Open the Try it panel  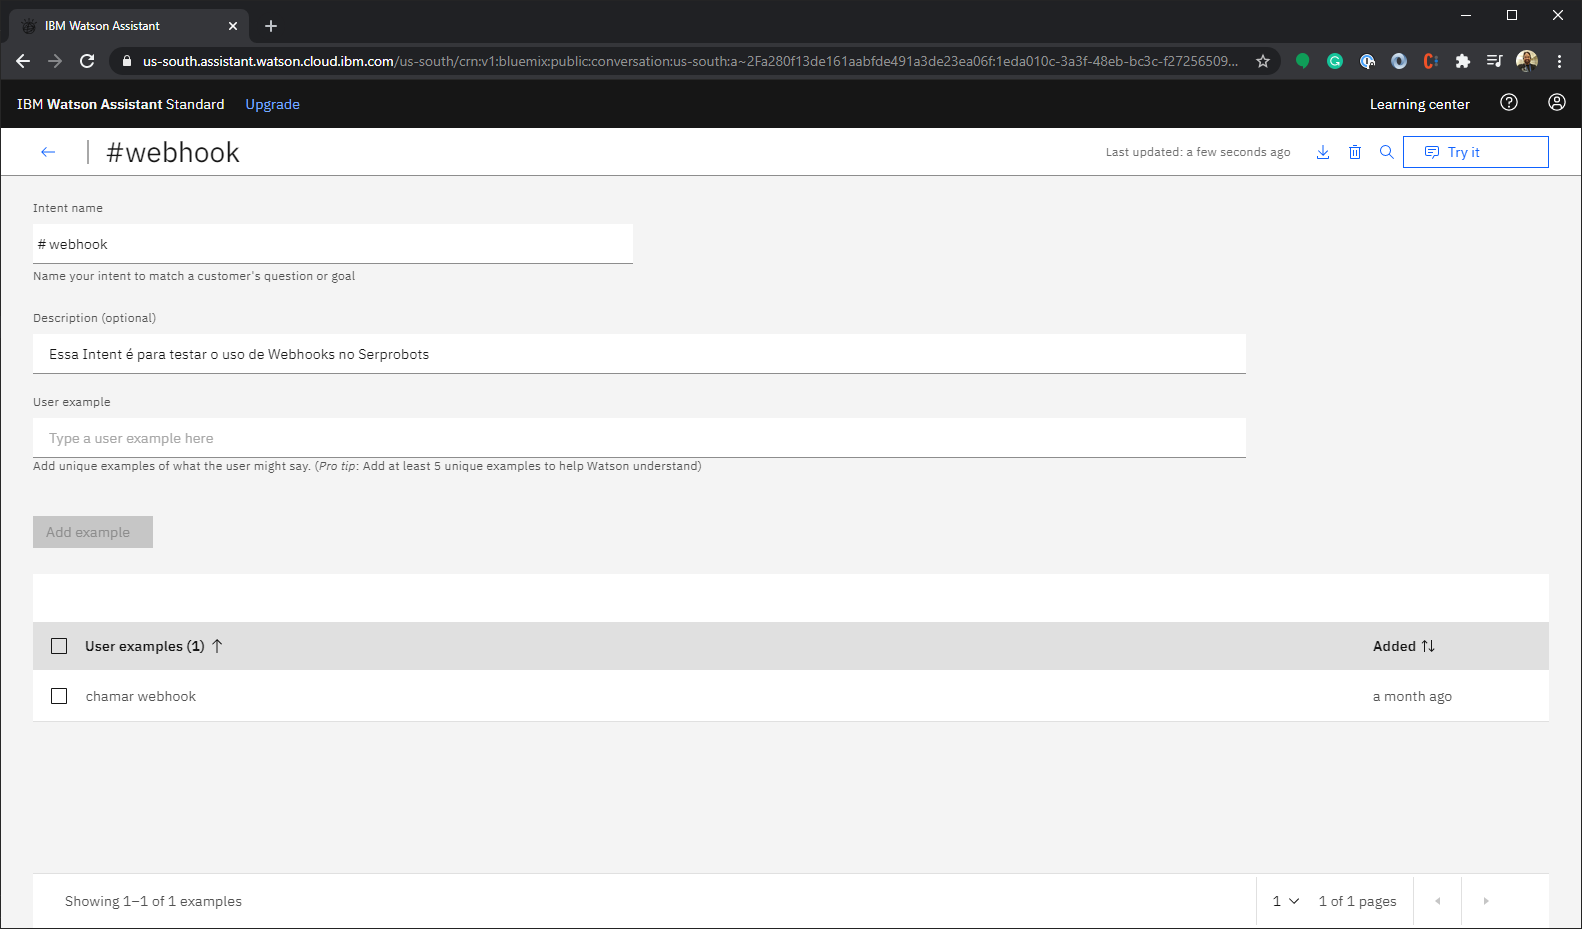[1476, 152]
